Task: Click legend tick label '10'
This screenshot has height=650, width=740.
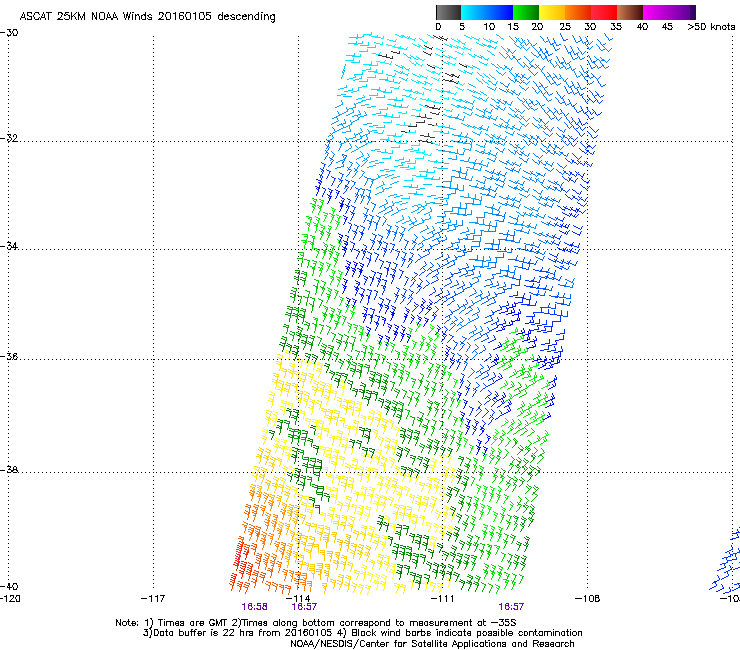Action: click(489, 27)
